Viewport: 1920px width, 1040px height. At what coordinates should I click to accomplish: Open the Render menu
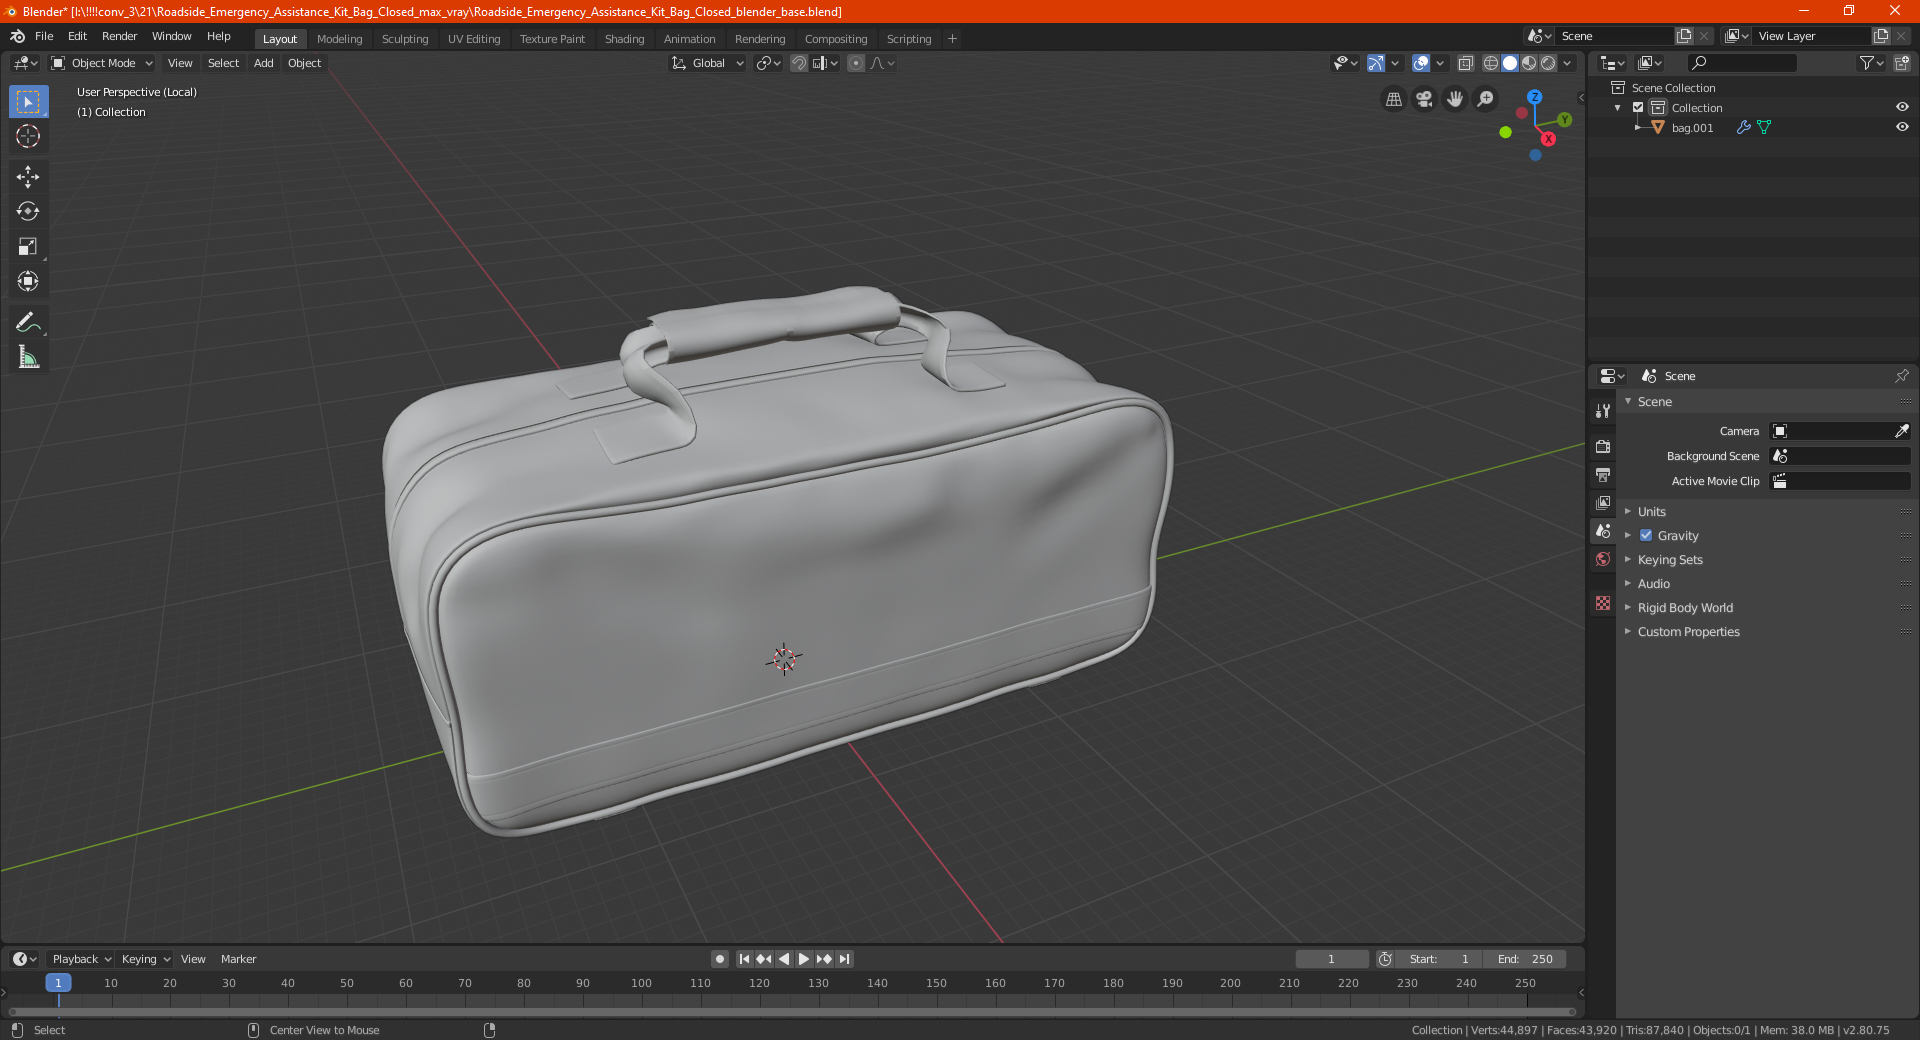(119, 36)
